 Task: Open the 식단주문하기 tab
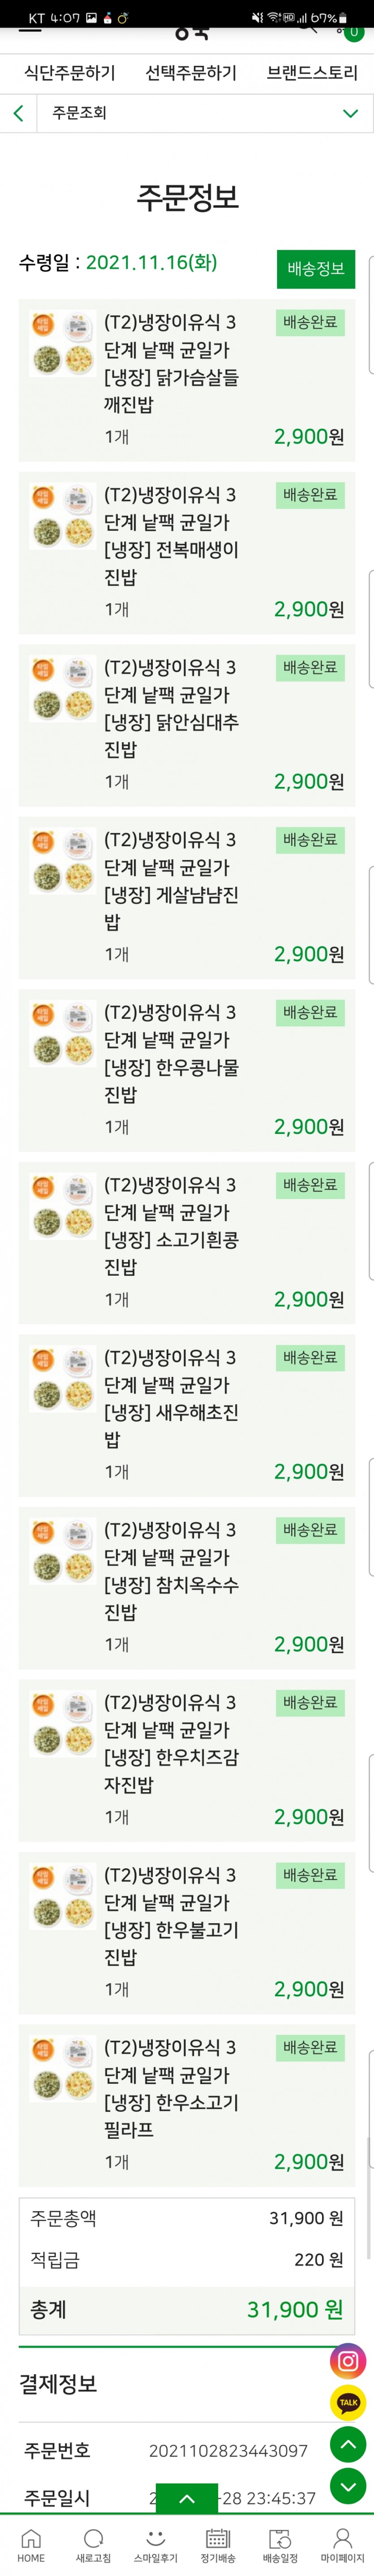(70, 73)
